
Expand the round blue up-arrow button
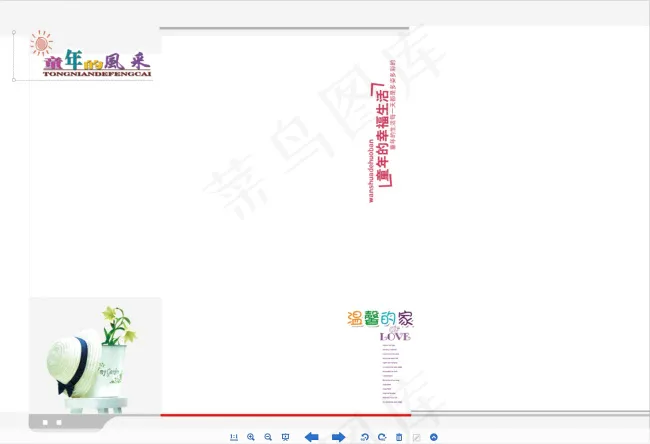434,437
